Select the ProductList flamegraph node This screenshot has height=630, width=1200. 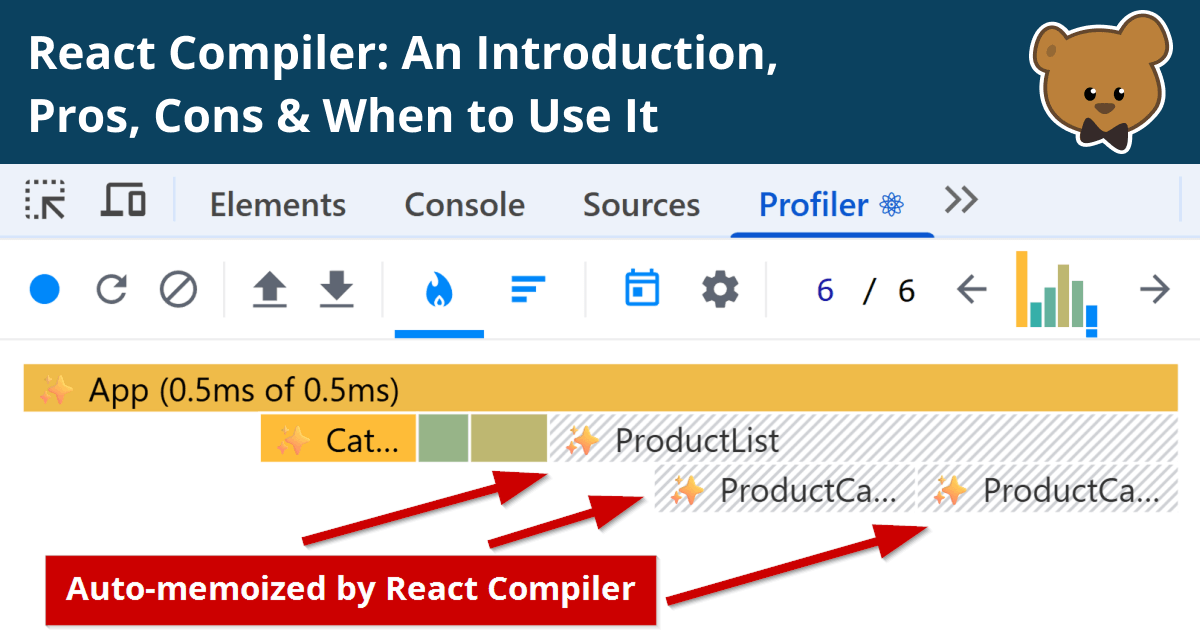(x=860, y=440)
